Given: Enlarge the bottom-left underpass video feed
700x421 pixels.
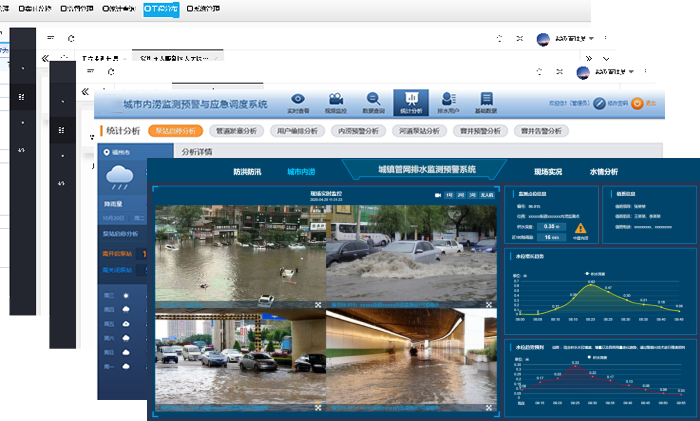Looking at the screenshot, I should click(x=318, y=408).
